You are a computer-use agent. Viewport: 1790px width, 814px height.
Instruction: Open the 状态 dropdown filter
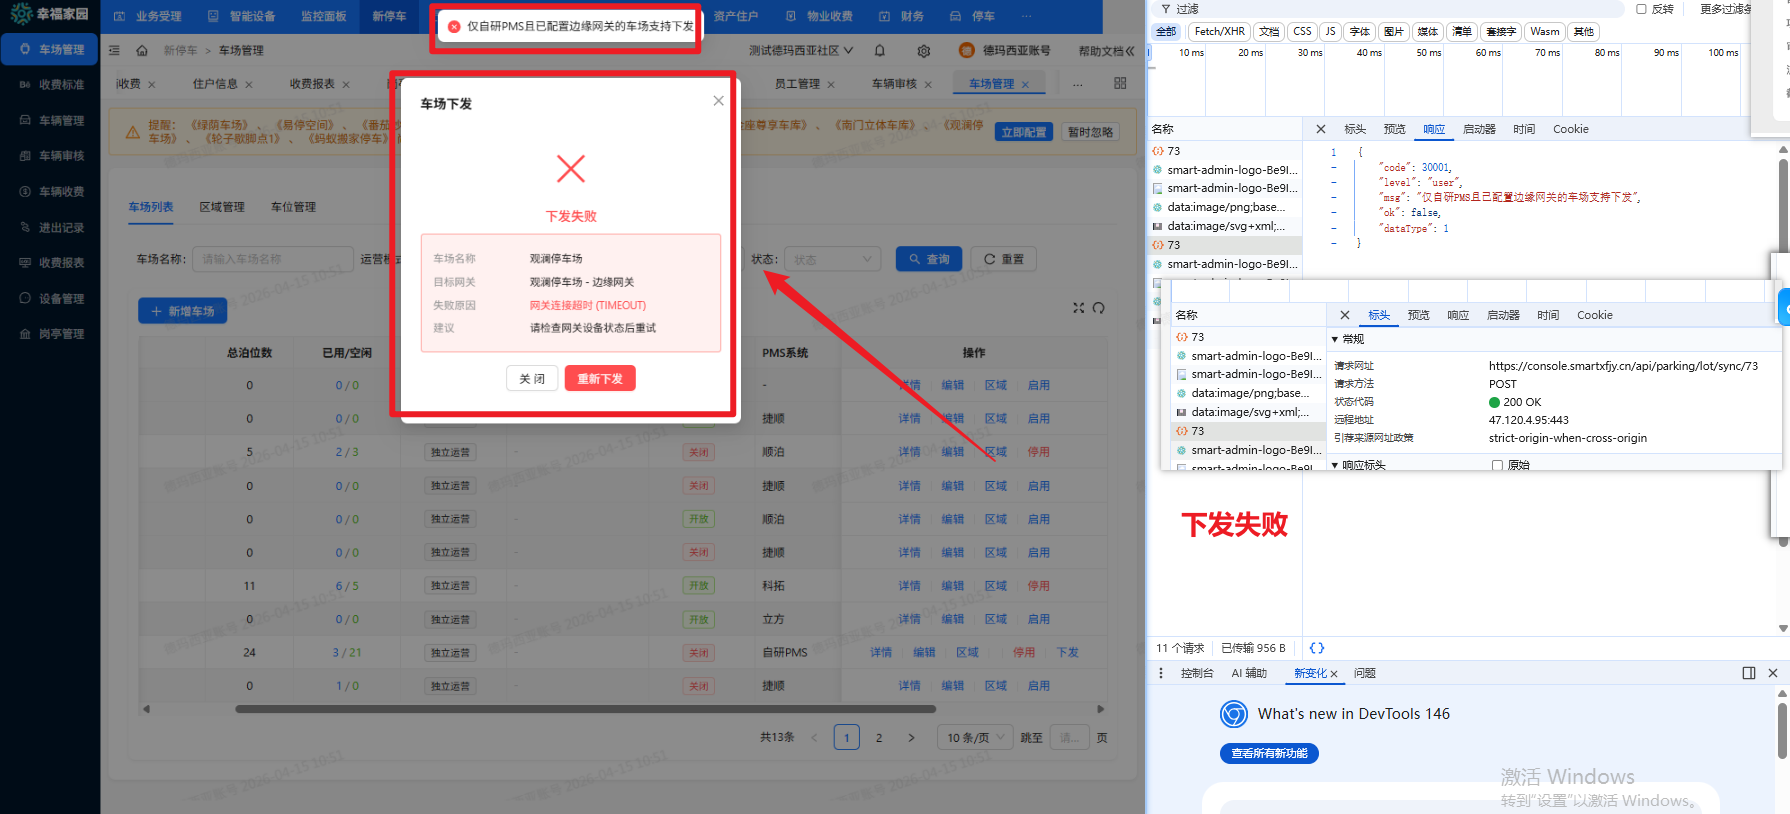point(832,259)
